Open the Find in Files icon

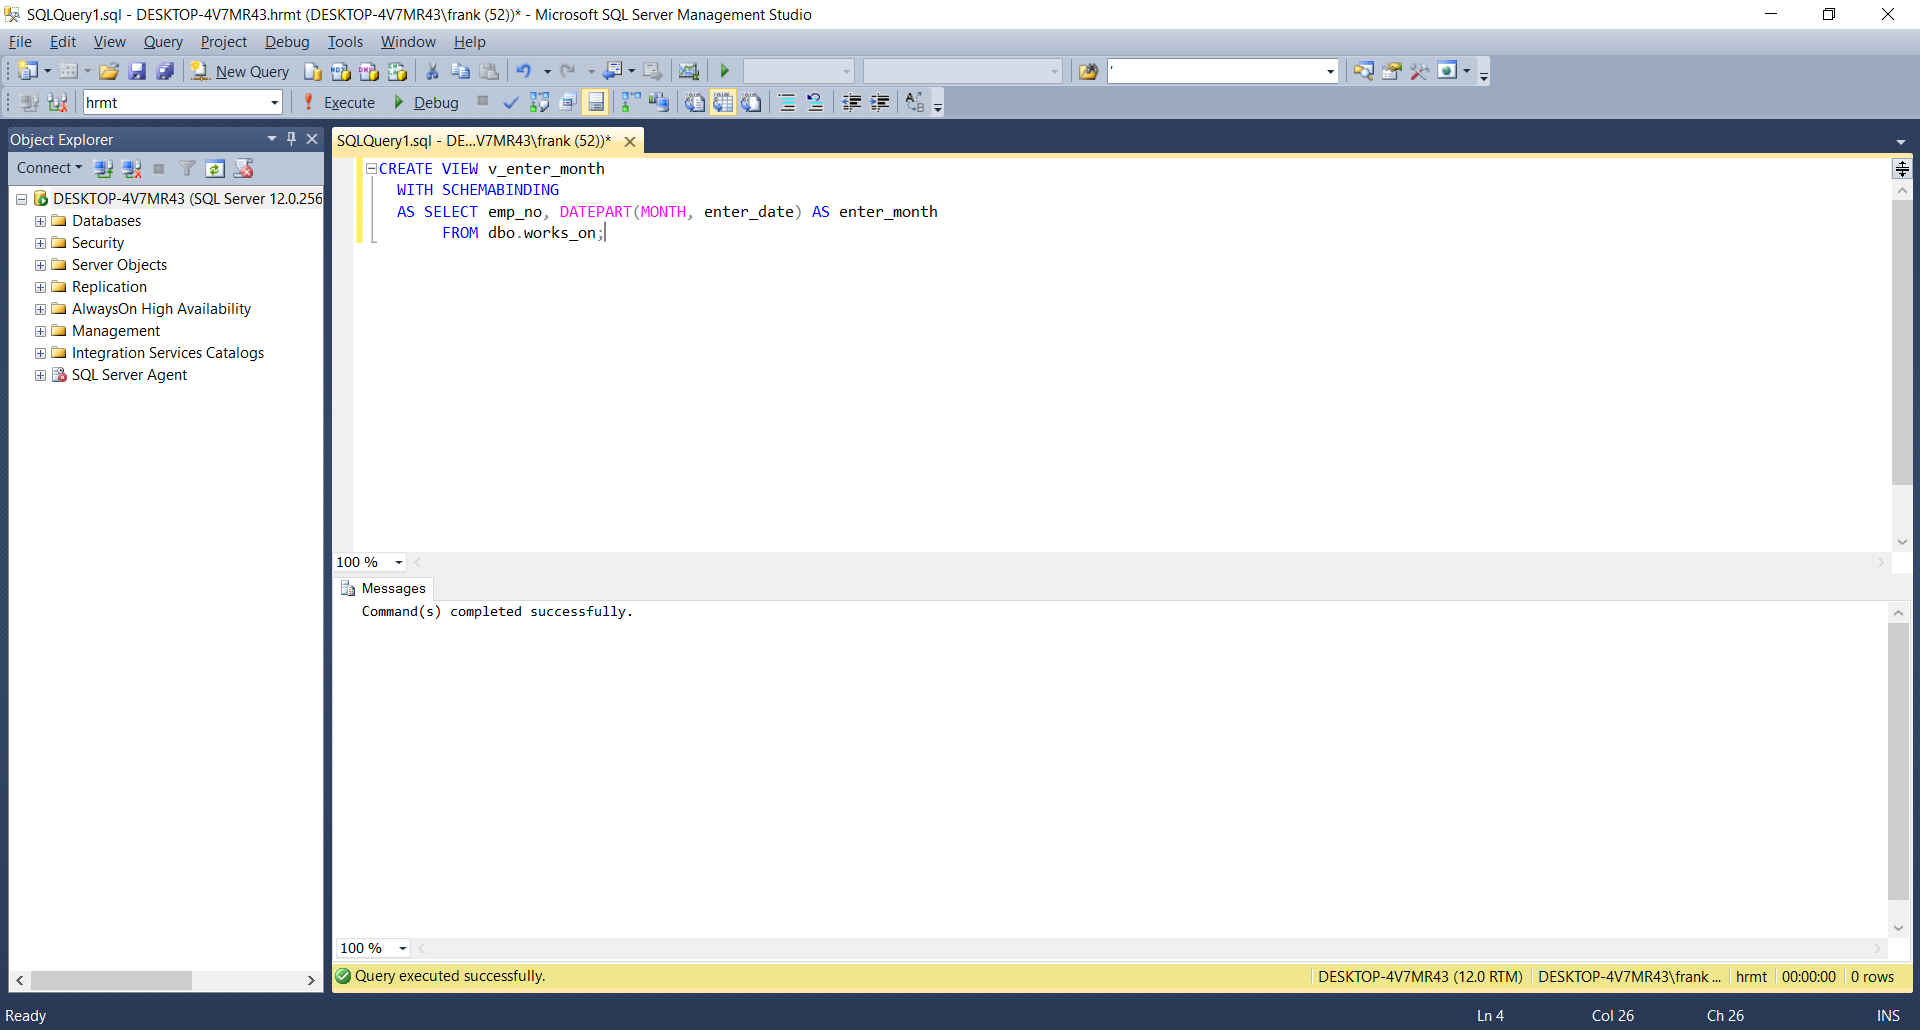(1088, 71)
